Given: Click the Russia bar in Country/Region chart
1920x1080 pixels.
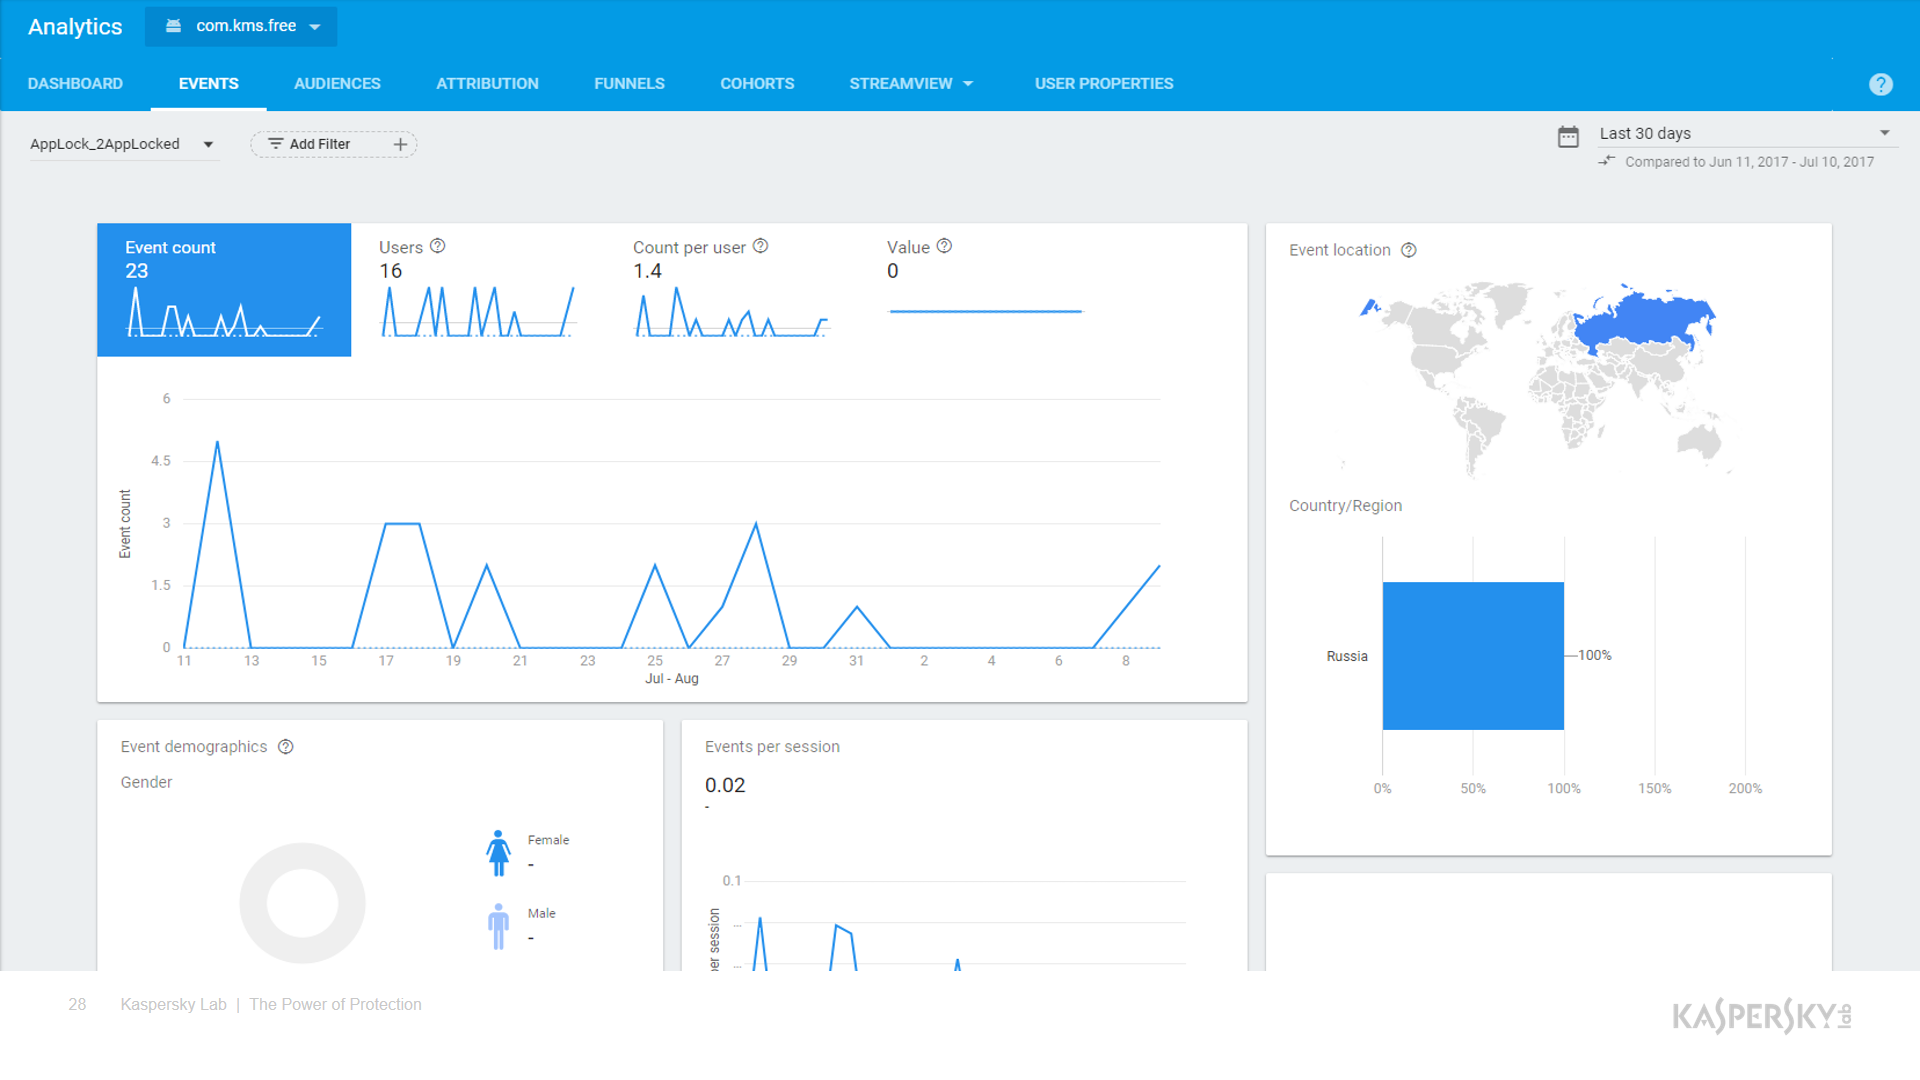Looking at the screenshot, I should tap(1473, 656).
